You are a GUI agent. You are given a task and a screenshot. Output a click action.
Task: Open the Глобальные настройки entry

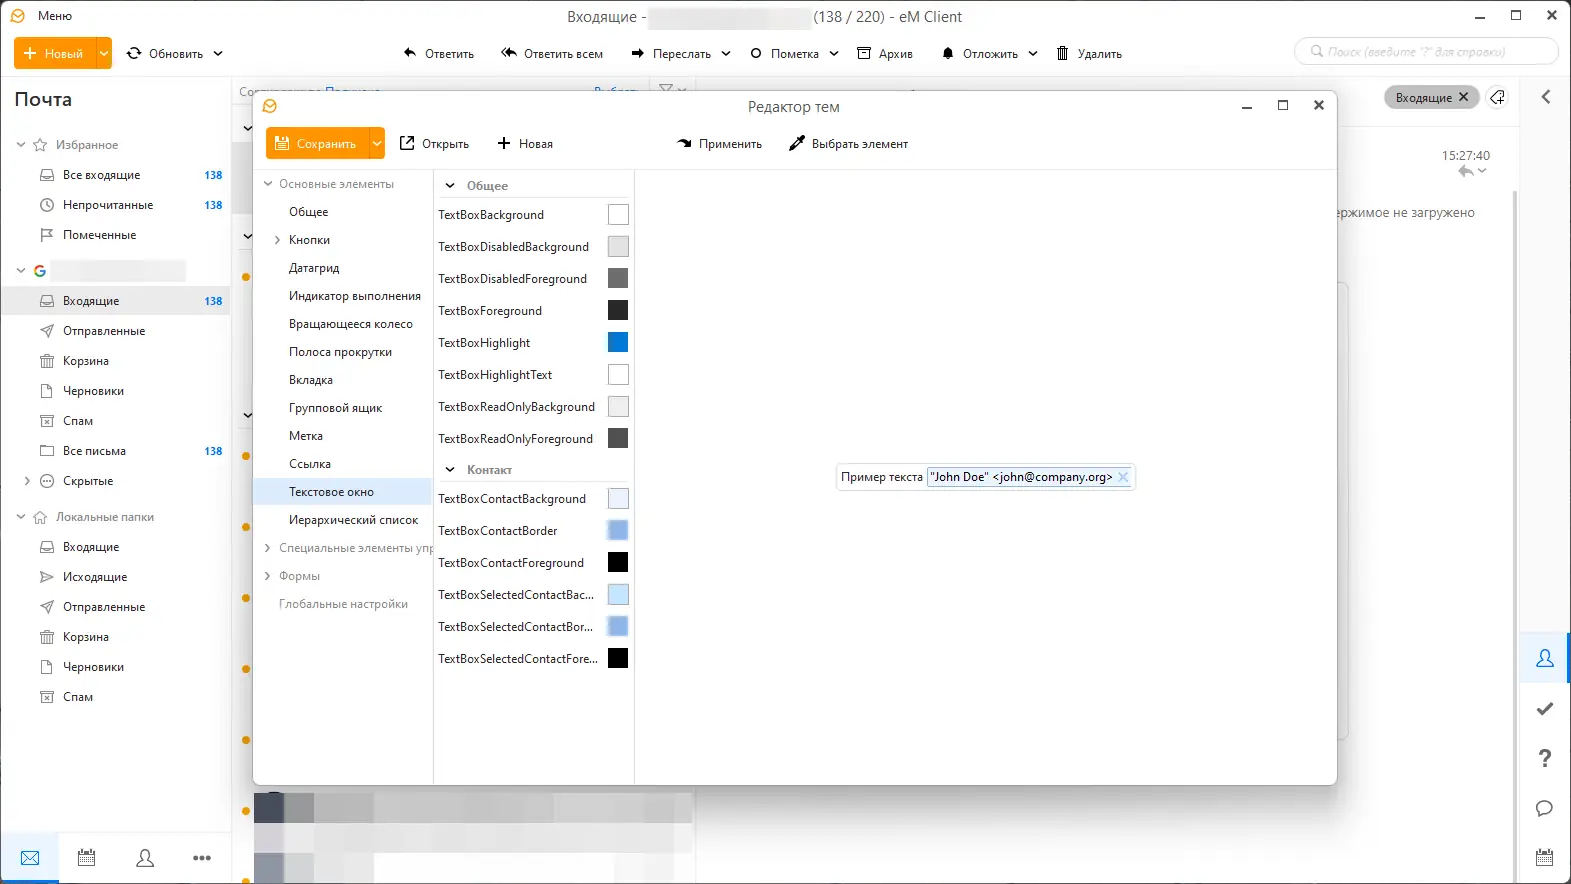pyautogui.click(x=343, y=604)
